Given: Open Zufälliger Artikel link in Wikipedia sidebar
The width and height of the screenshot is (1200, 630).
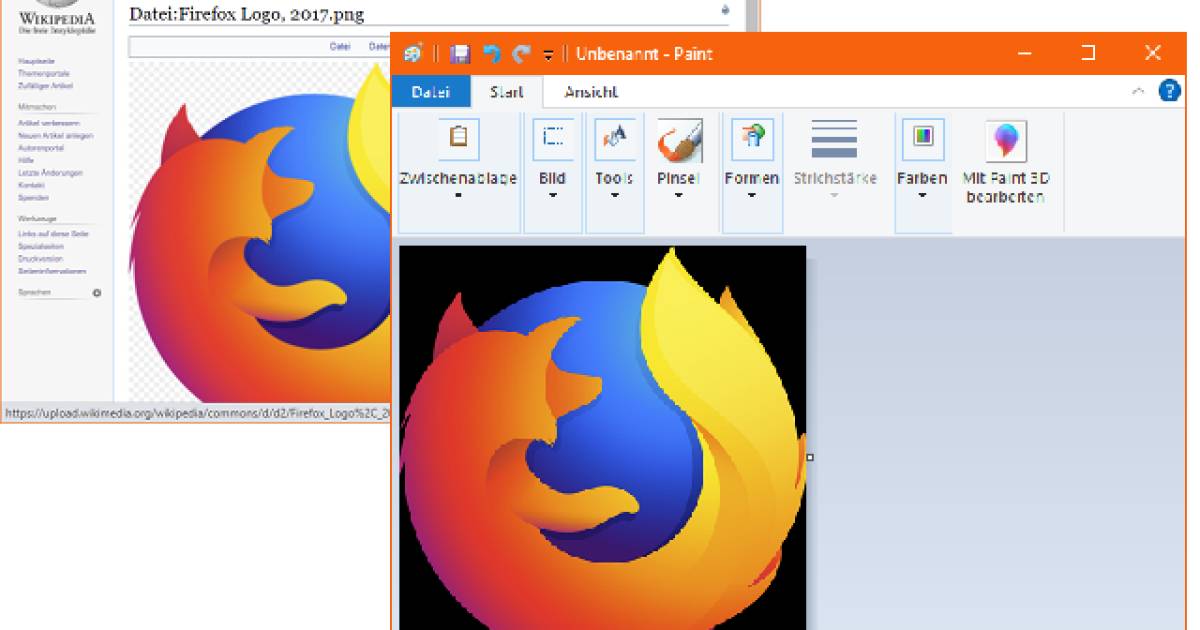Looking at the screenshot, I should [45, 86].
